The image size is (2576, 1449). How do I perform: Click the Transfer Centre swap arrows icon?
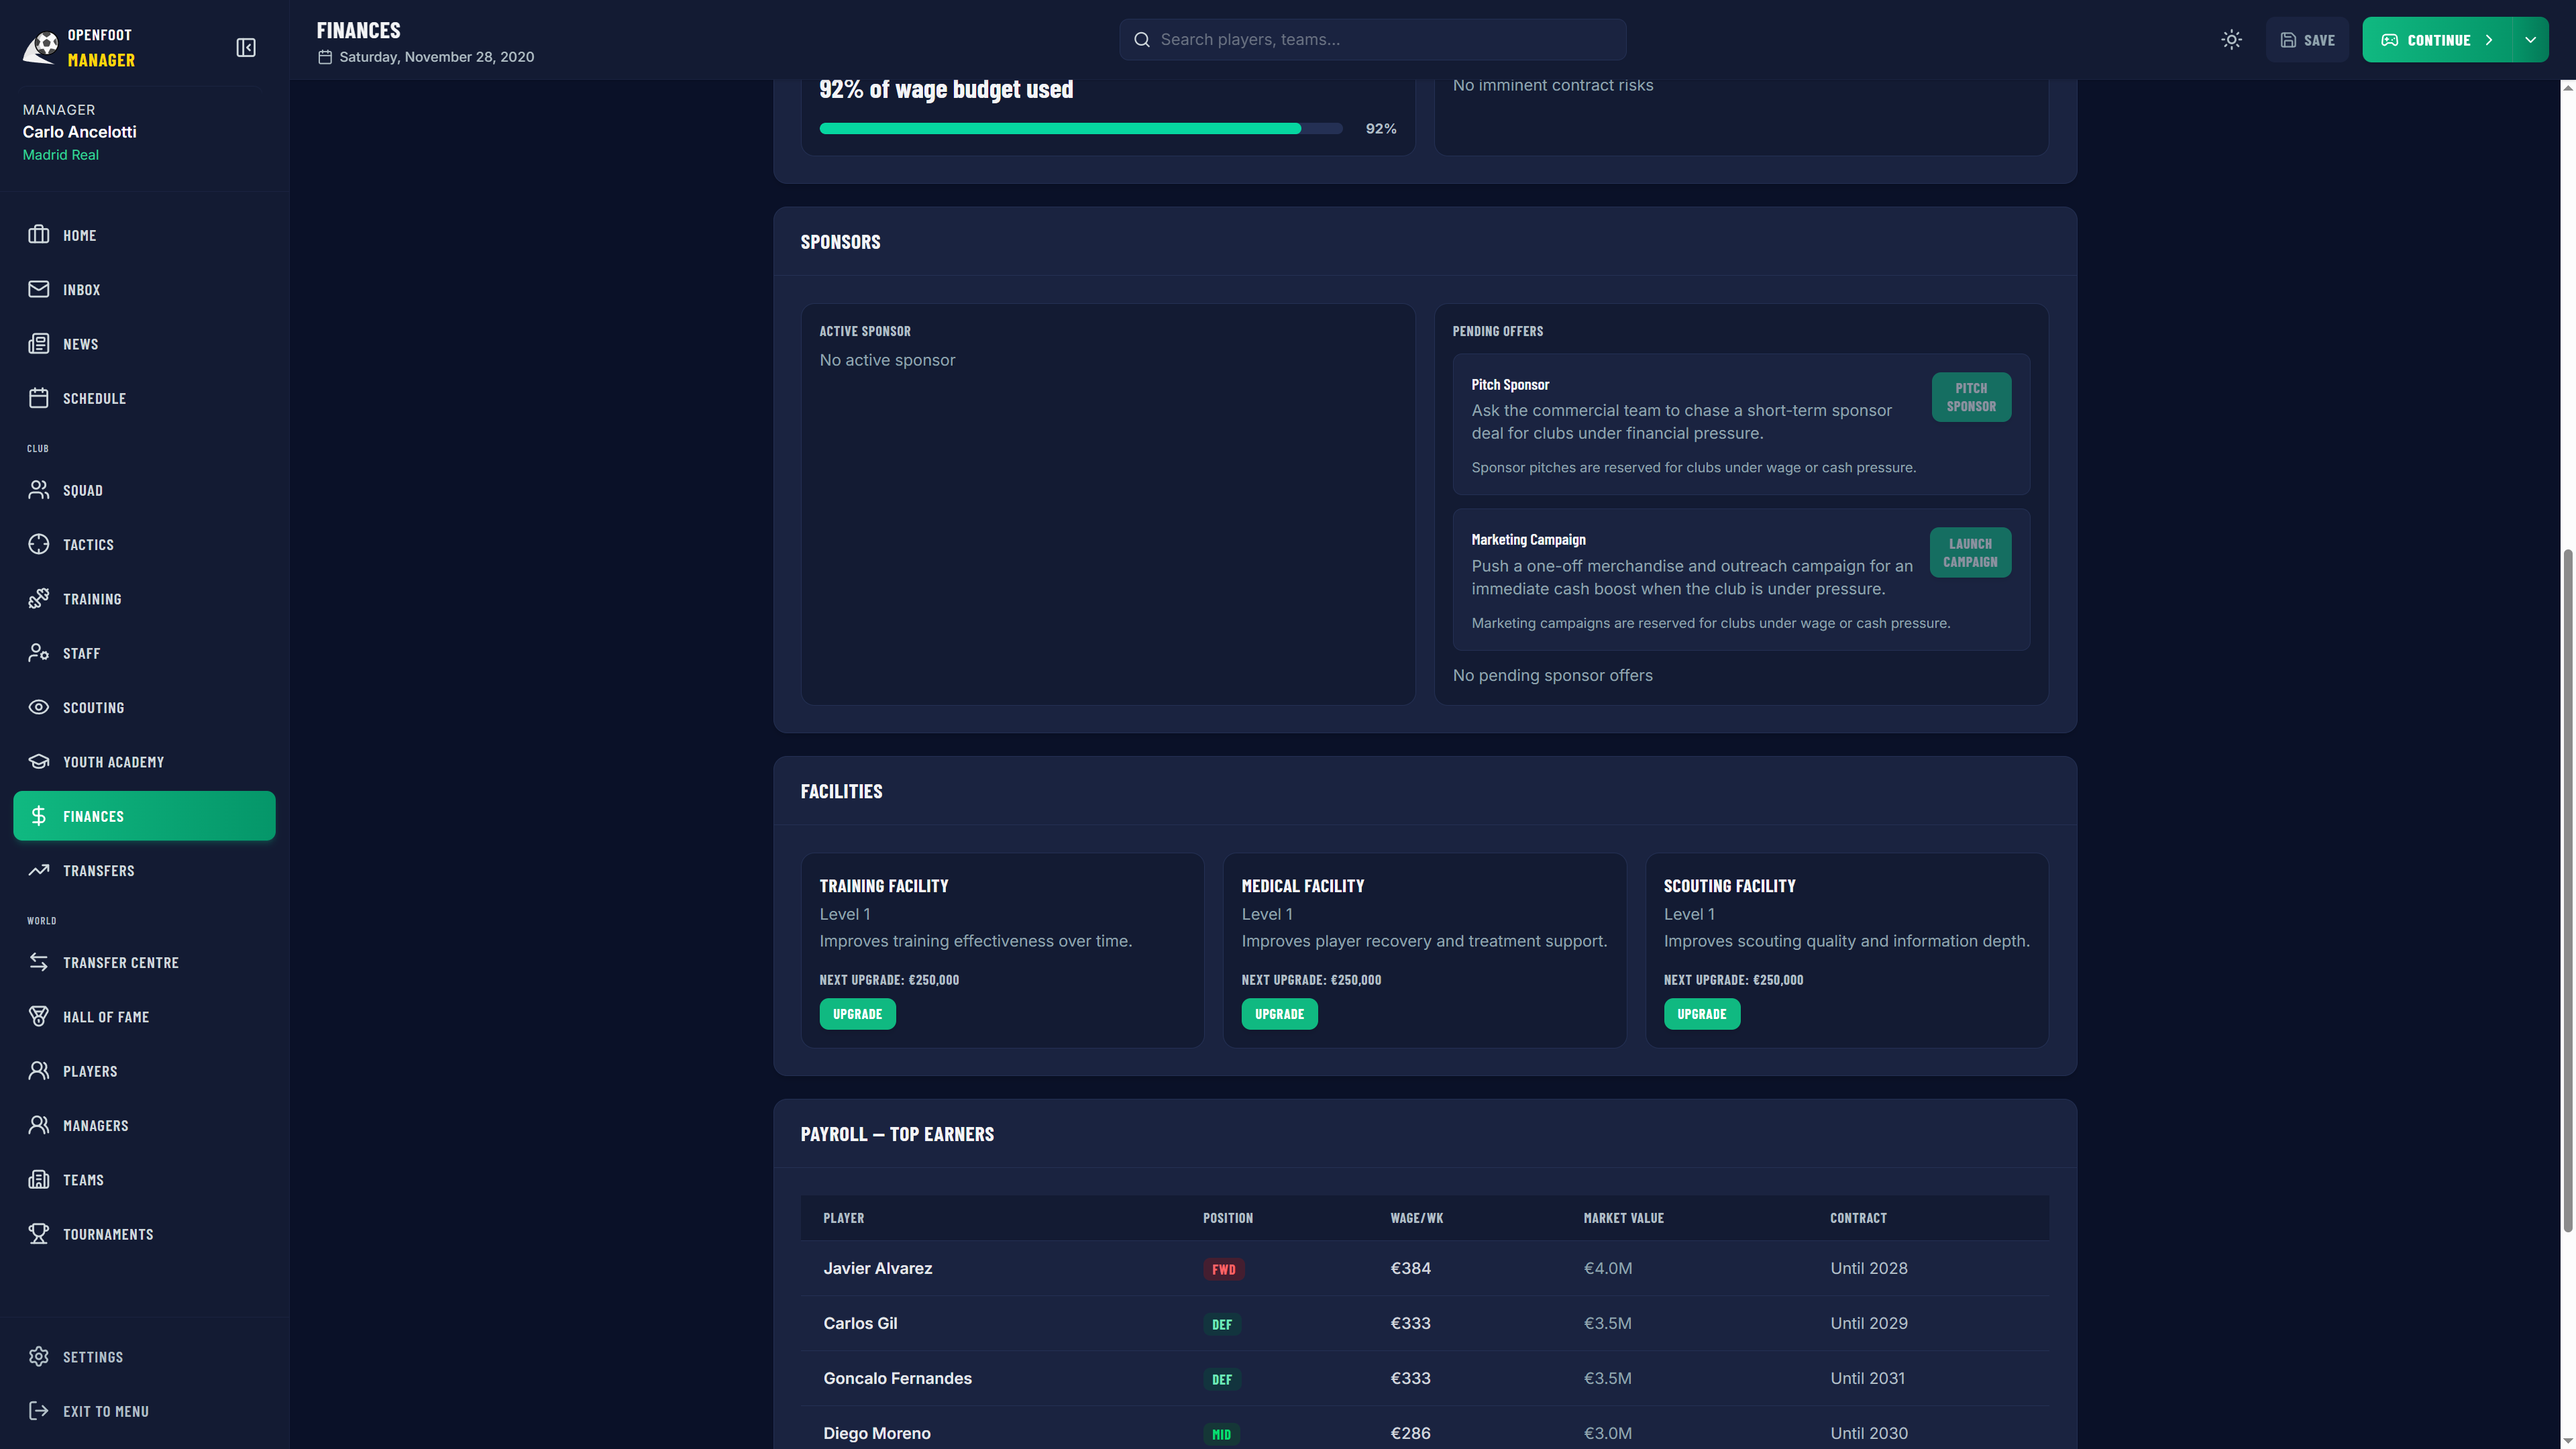coord(39,962)
